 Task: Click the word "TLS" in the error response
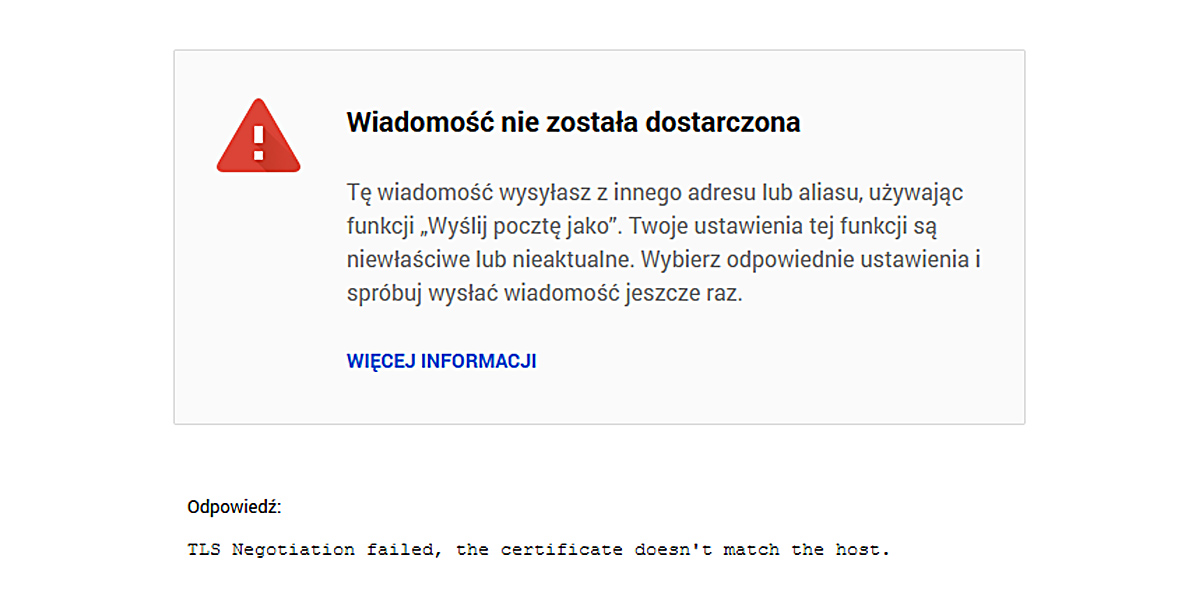[204, 549]
